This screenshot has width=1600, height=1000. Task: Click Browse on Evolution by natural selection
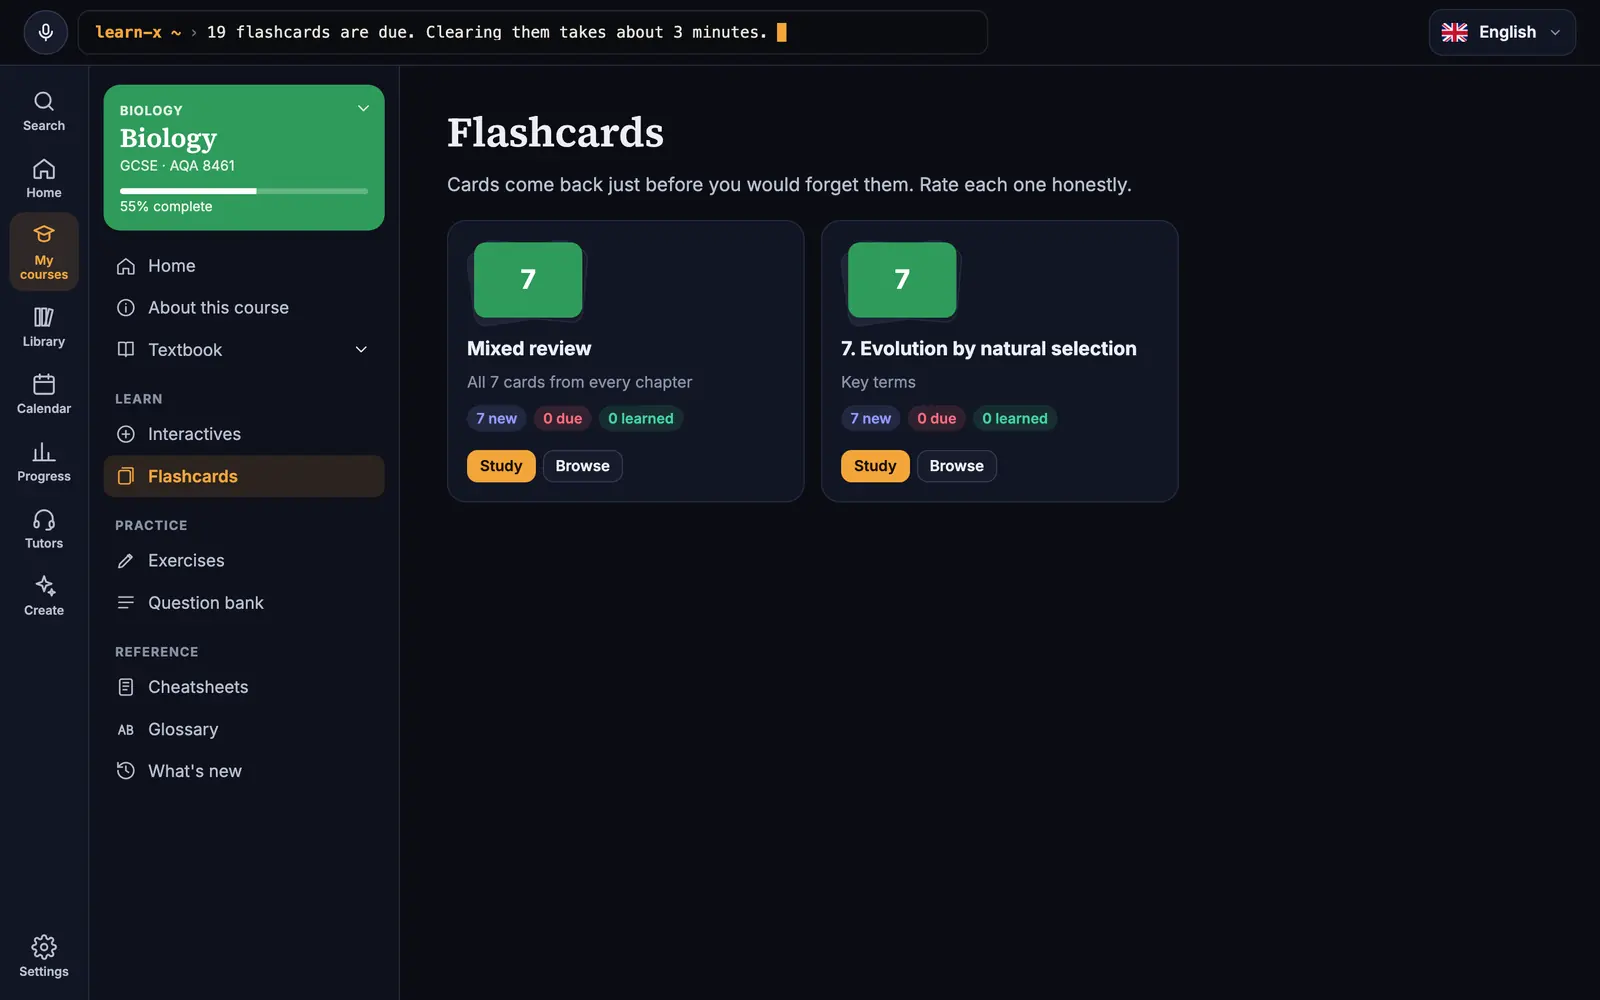click(x=957, y=466)
